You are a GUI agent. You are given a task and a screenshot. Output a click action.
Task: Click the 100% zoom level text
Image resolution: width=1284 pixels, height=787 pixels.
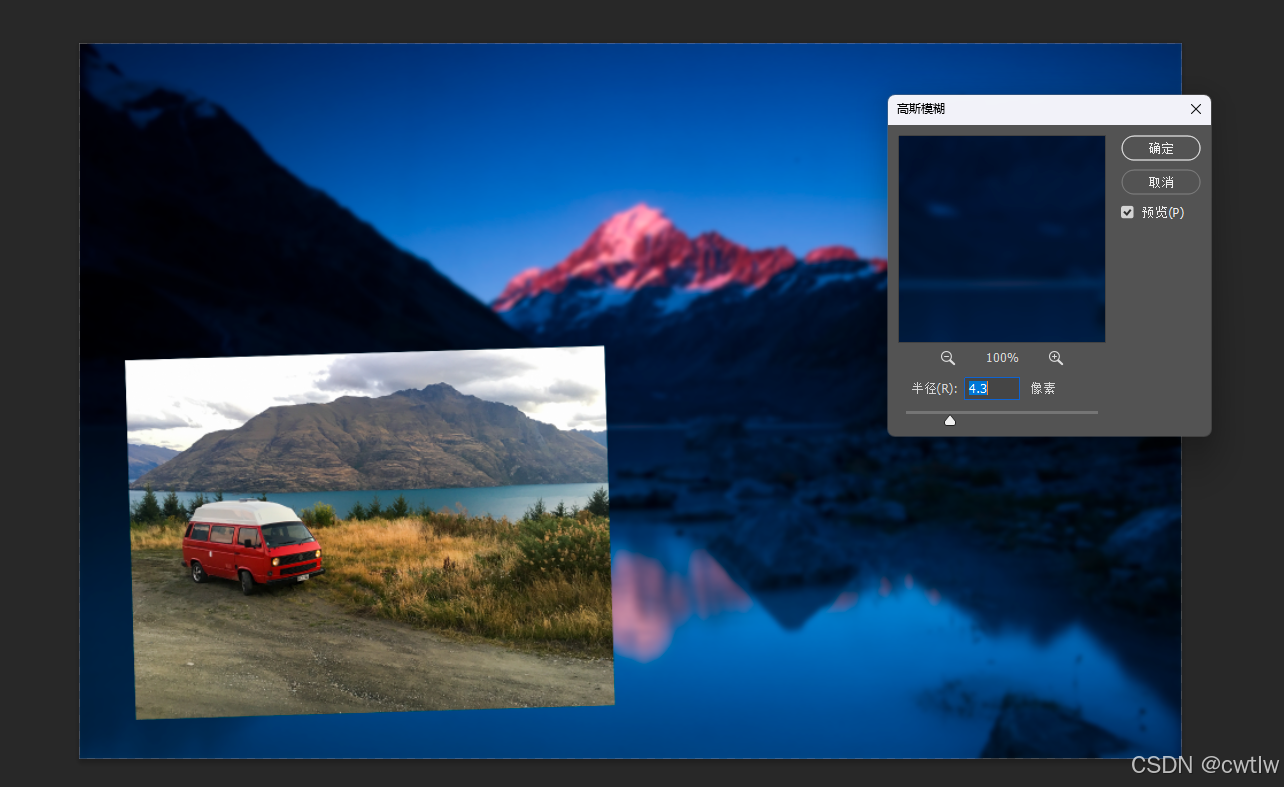[1002, 358]
